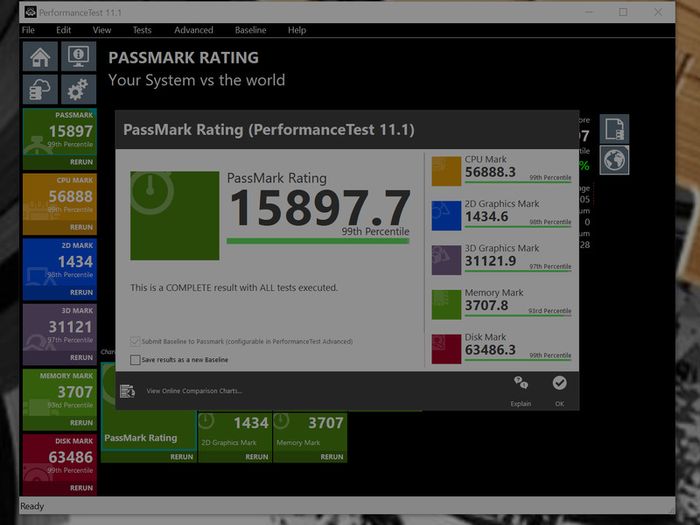The height and width of the screenshot is (525, 700).
Task: Click the purple 3D Graphics Mark tile in dialog
Action: [446, 260]
